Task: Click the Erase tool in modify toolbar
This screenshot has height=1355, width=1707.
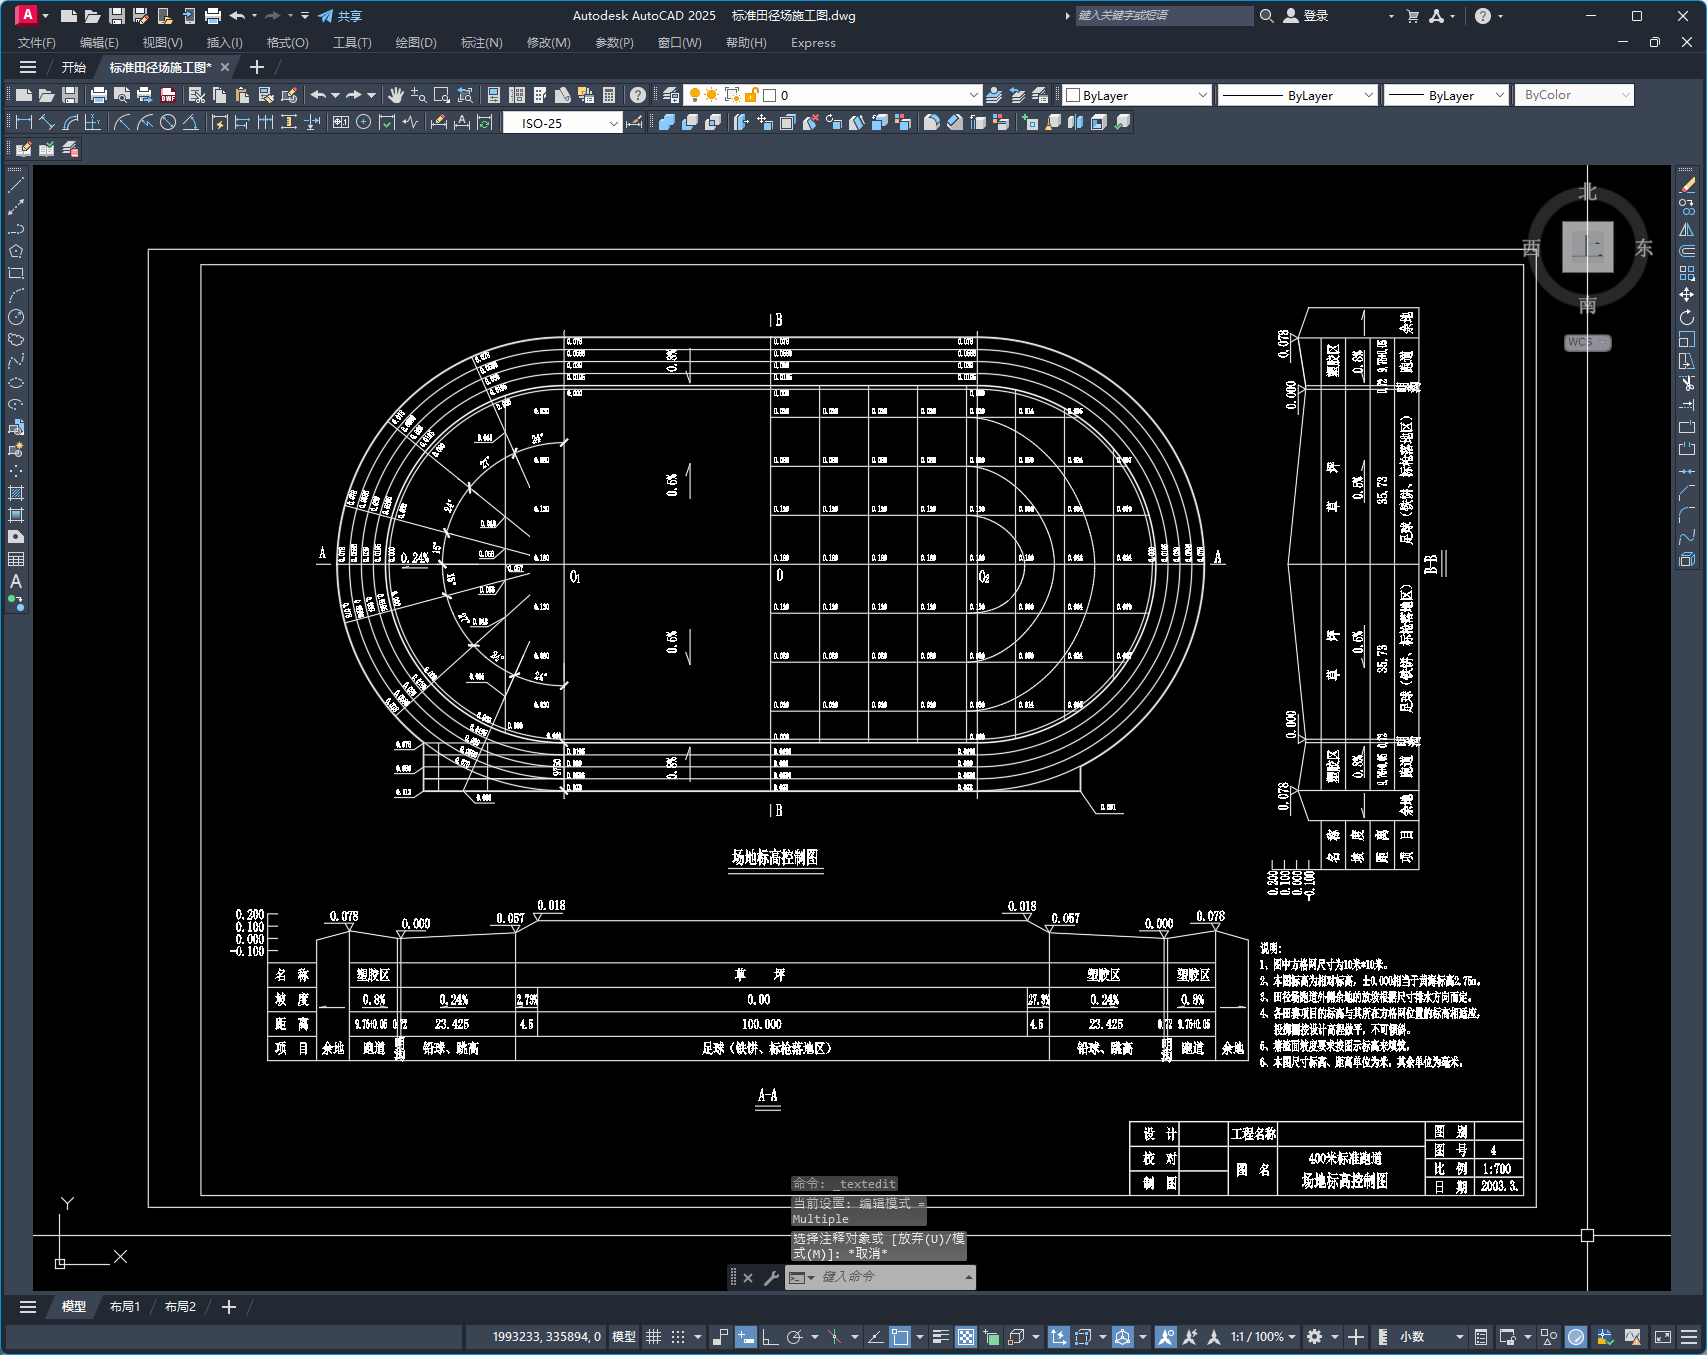Action: pyautogui.click(x=1687, y=185)
